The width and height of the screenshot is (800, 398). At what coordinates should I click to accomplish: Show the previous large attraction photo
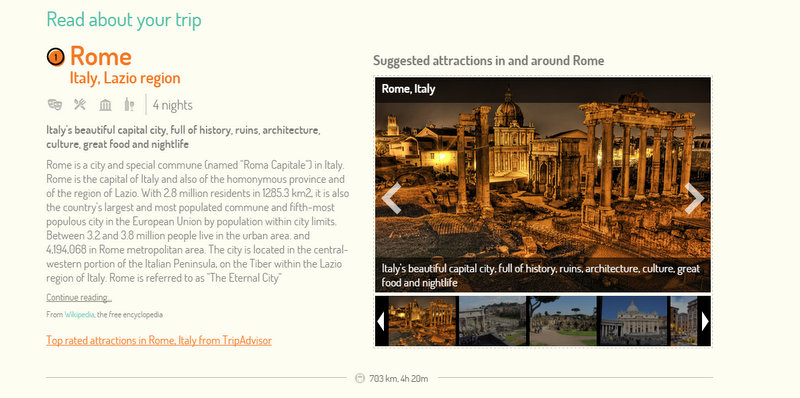pyautogui.click(x=391, y=198)
